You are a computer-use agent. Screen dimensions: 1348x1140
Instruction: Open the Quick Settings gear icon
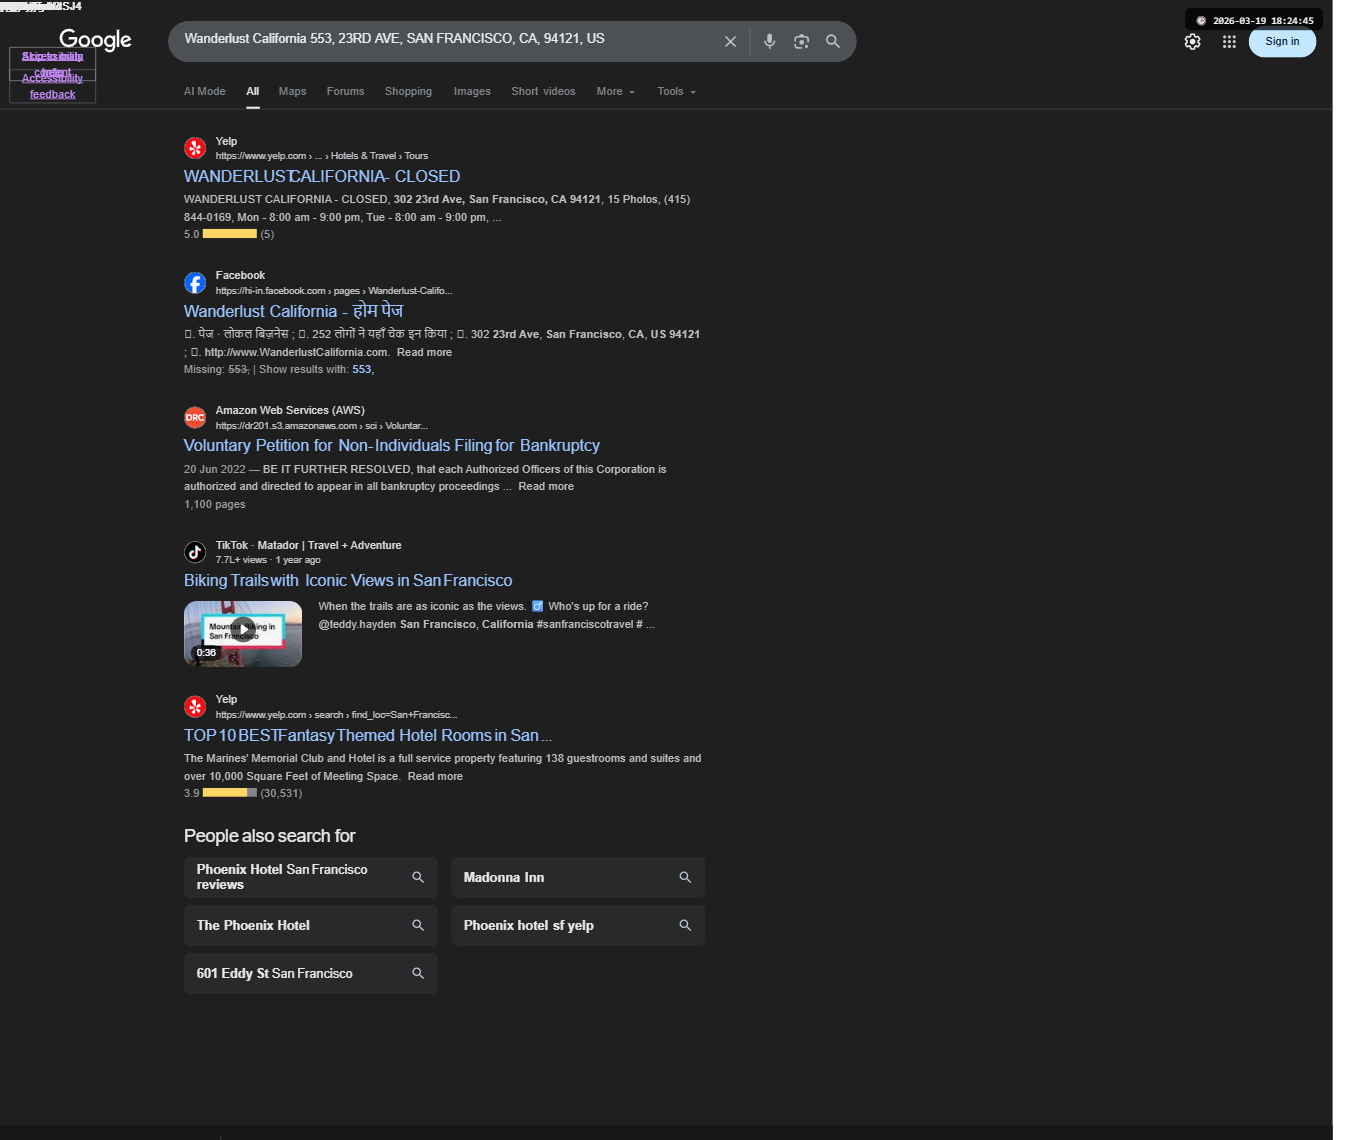(x=1192, y=42)
